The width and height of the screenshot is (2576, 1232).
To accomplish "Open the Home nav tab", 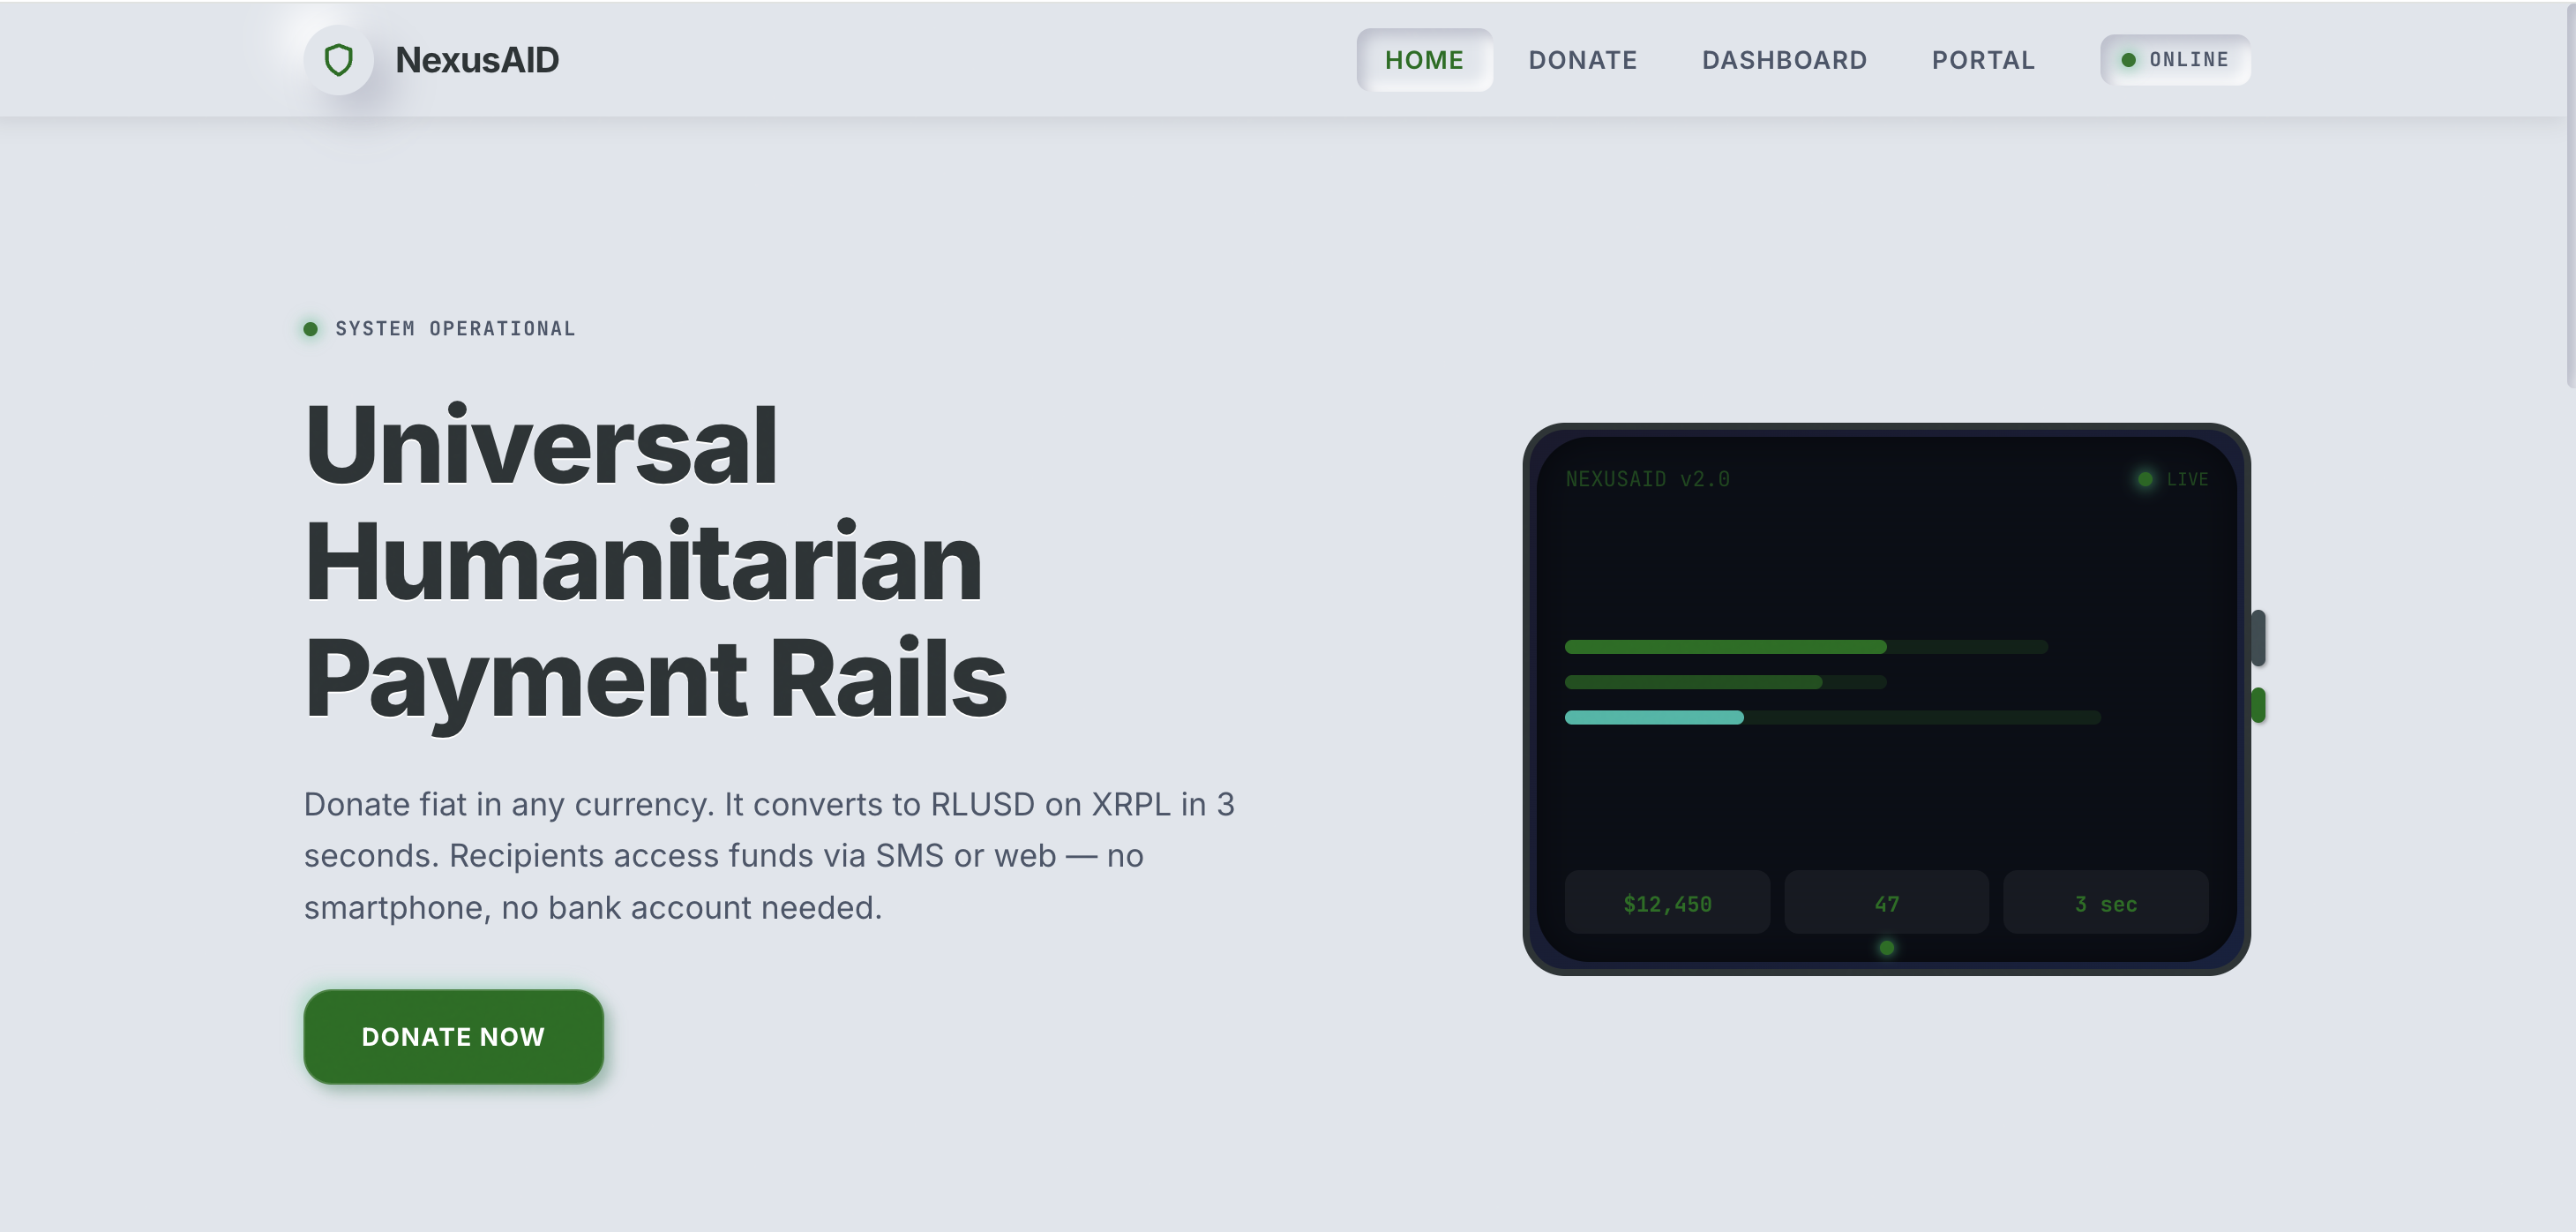I will pos(1424,60).
